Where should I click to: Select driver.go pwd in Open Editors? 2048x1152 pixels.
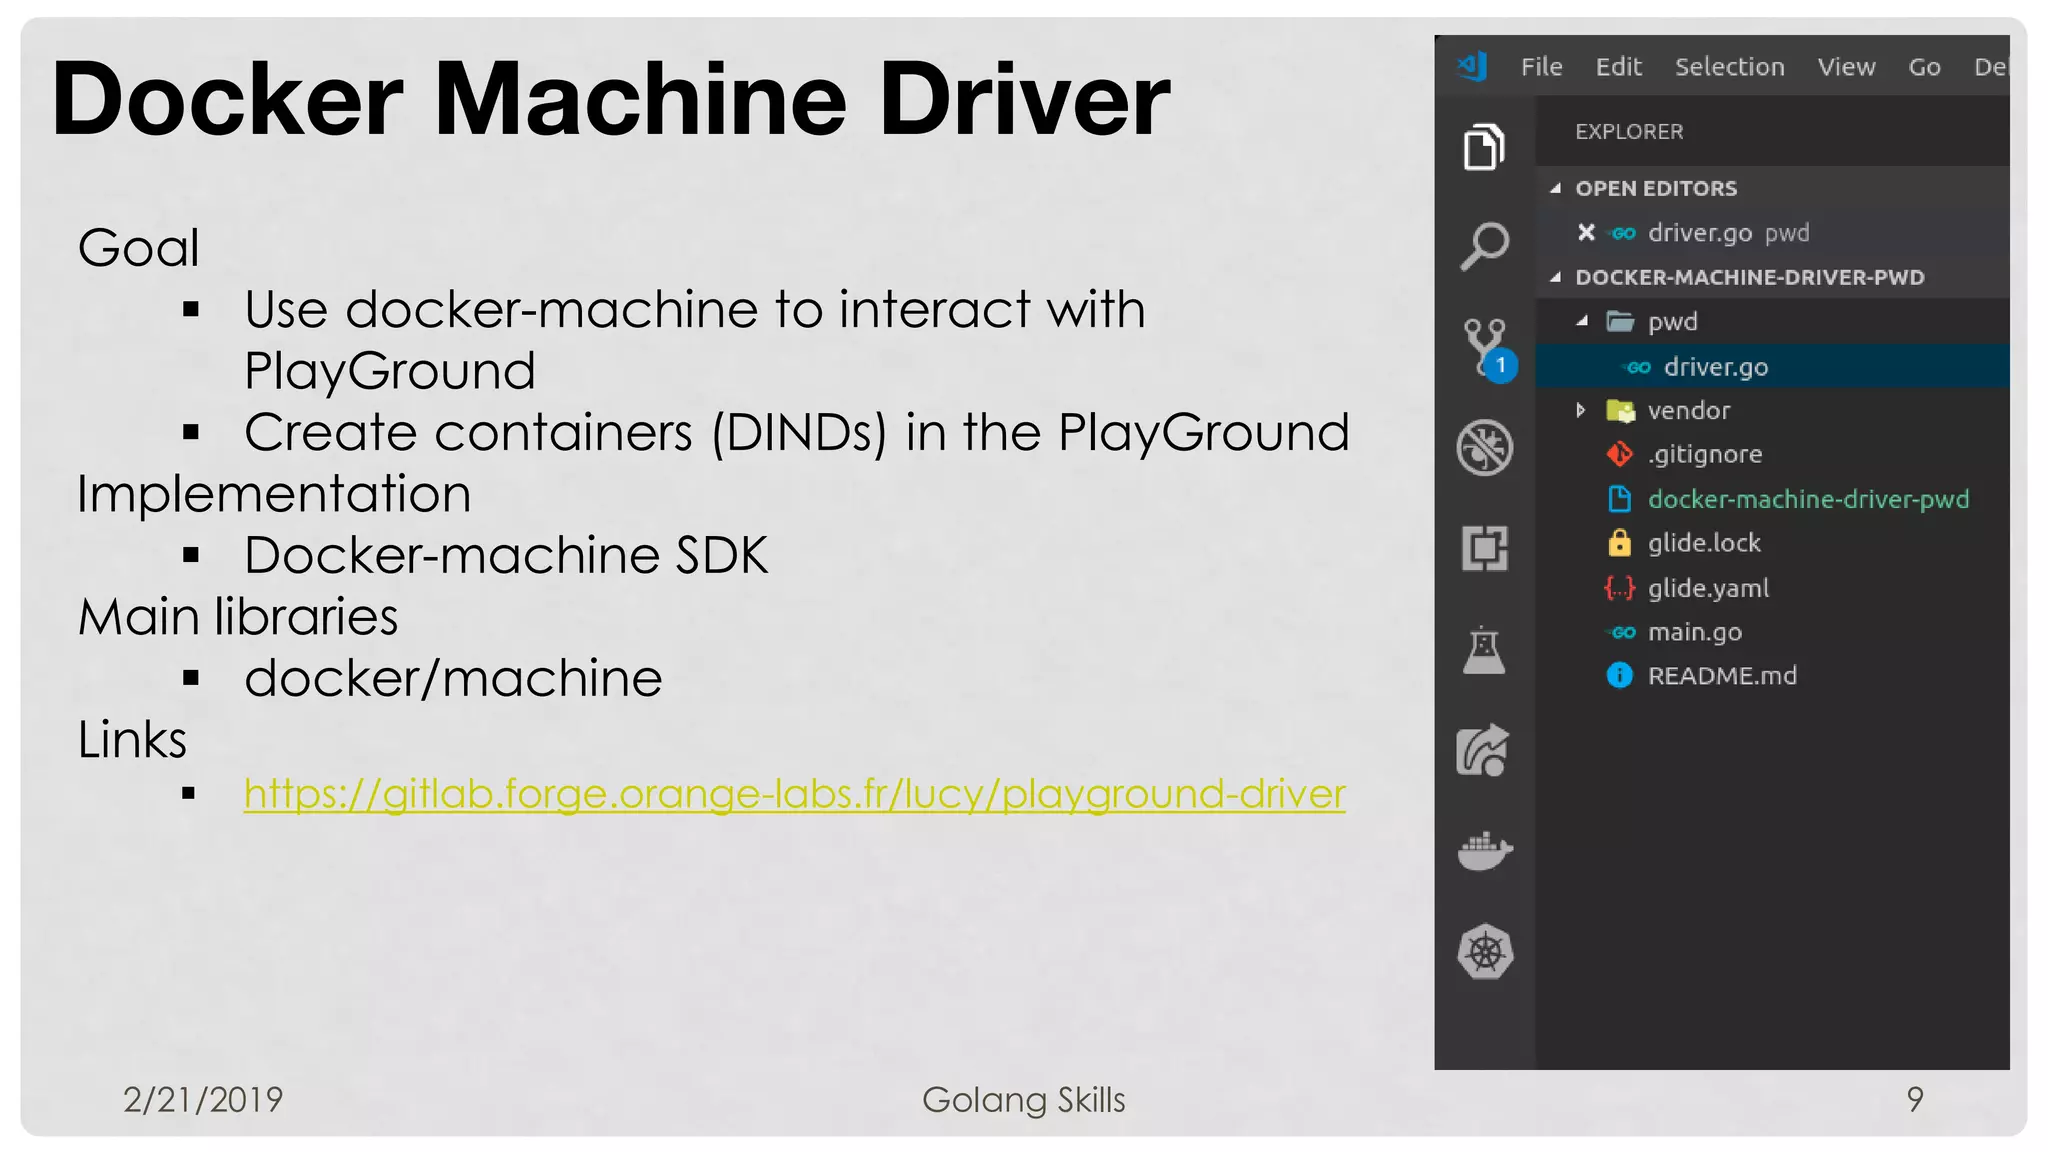click(x=1772, y=233)
